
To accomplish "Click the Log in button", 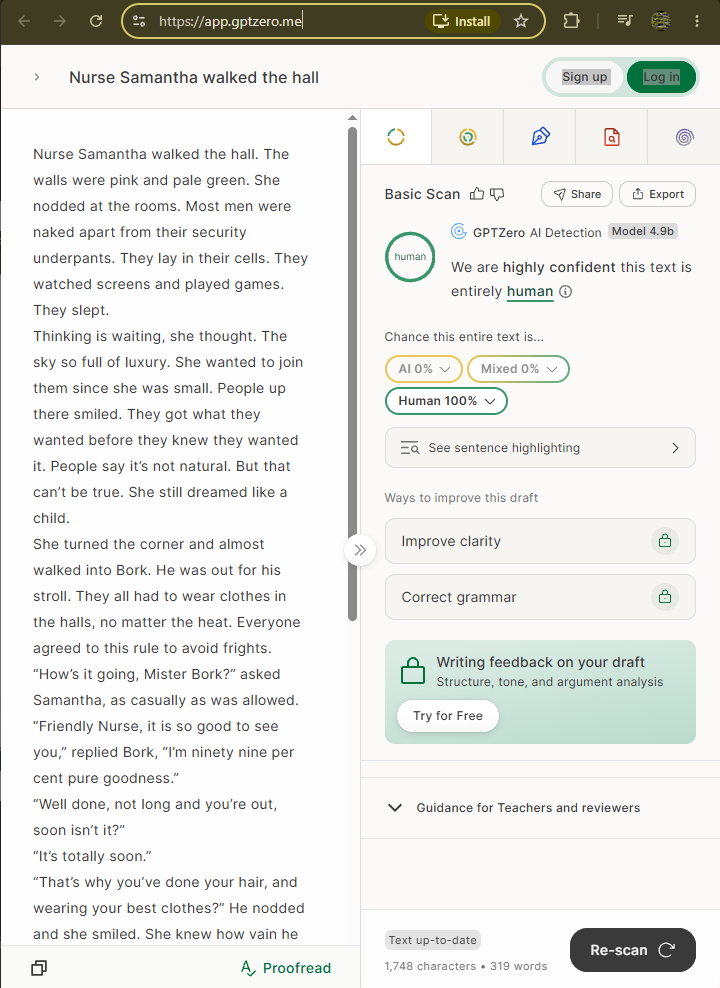I will (661, 77).
